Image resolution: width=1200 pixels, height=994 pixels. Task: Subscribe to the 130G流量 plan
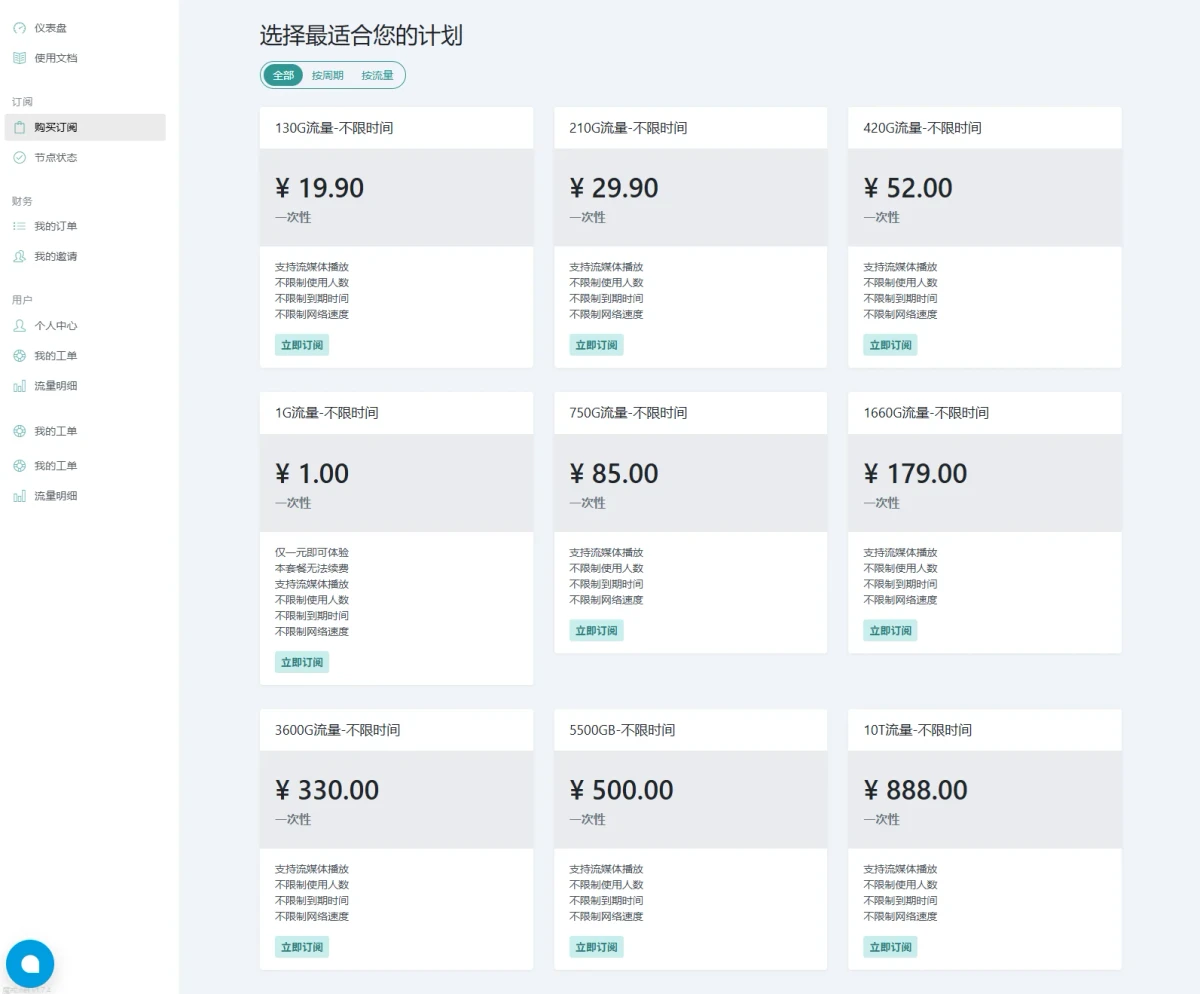(302, 345)
